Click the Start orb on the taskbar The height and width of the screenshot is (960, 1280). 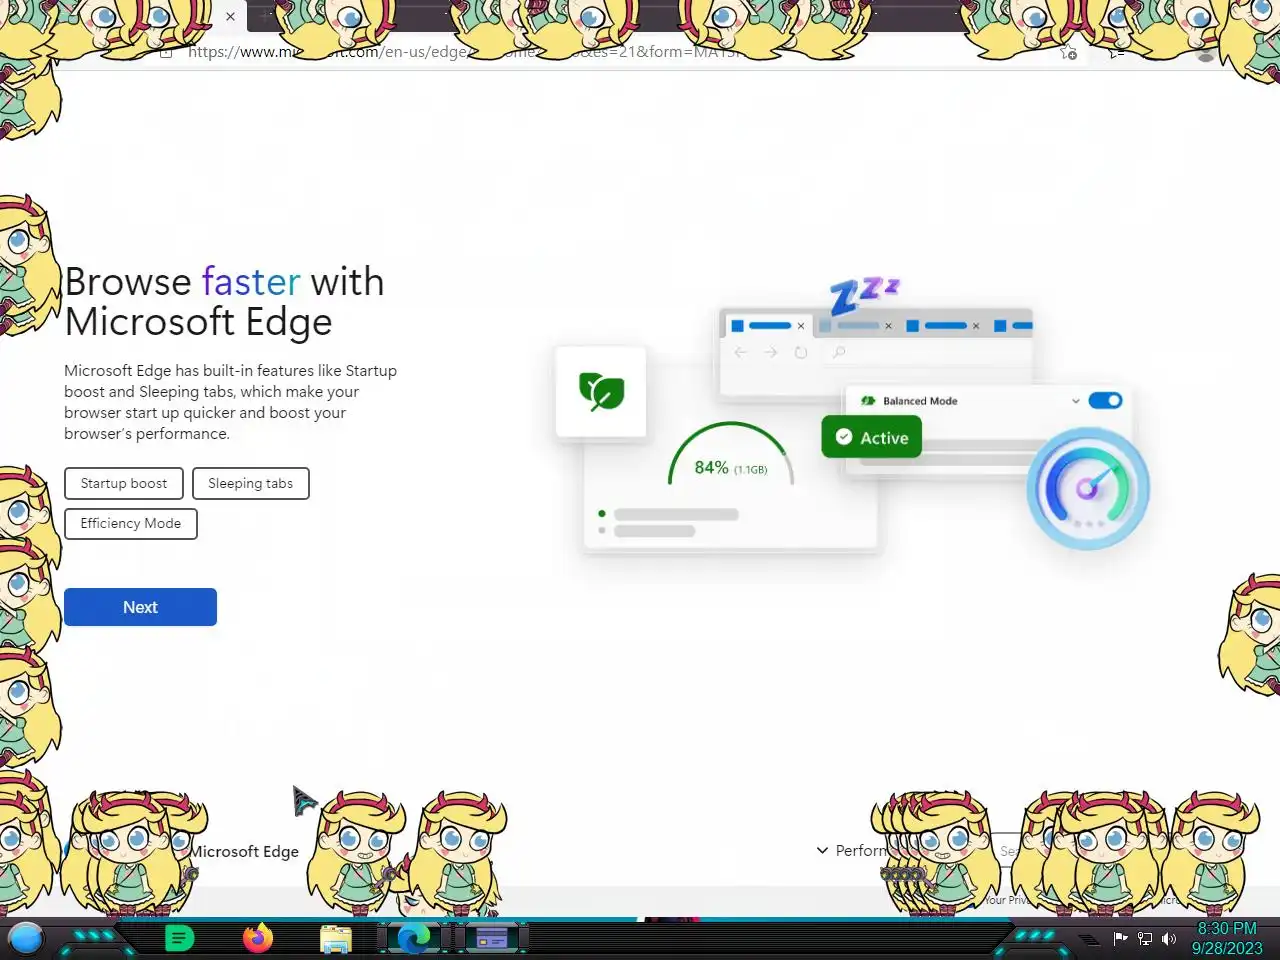(x=26, y=938)
